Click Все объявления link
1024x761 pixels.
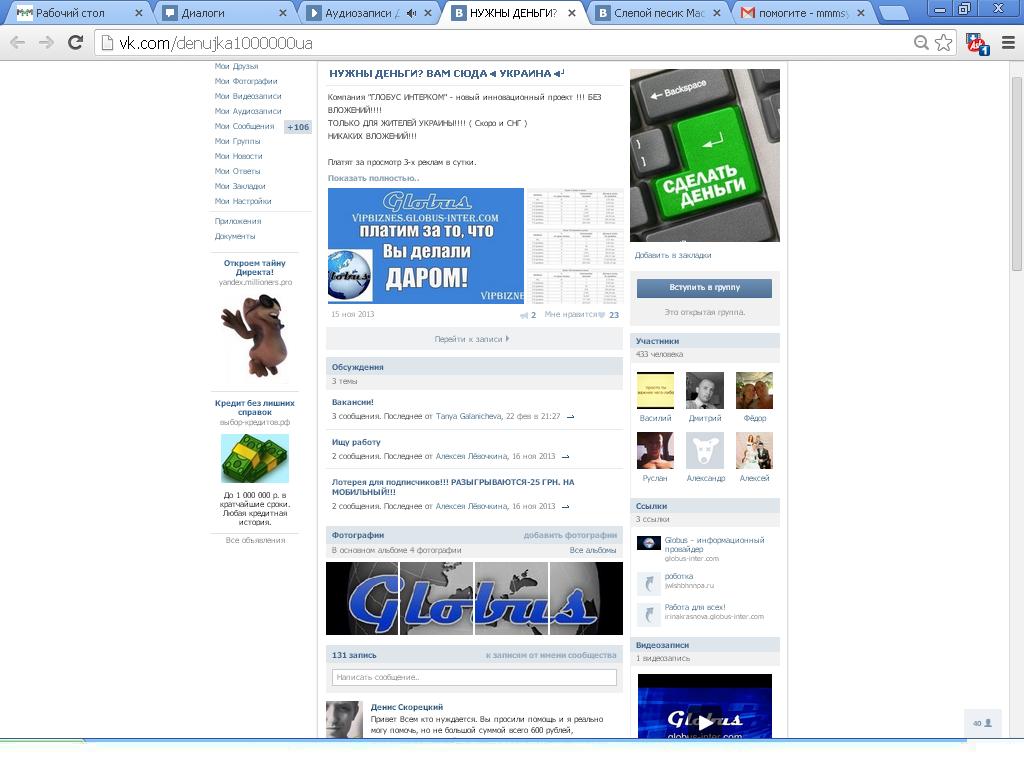[x=255, y=540]
